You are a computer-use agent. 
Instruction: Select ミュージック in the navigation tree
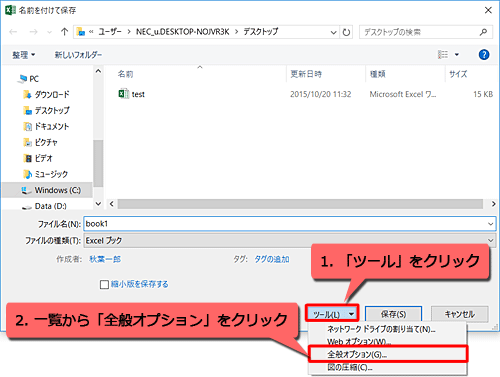(x=46, y=174)
